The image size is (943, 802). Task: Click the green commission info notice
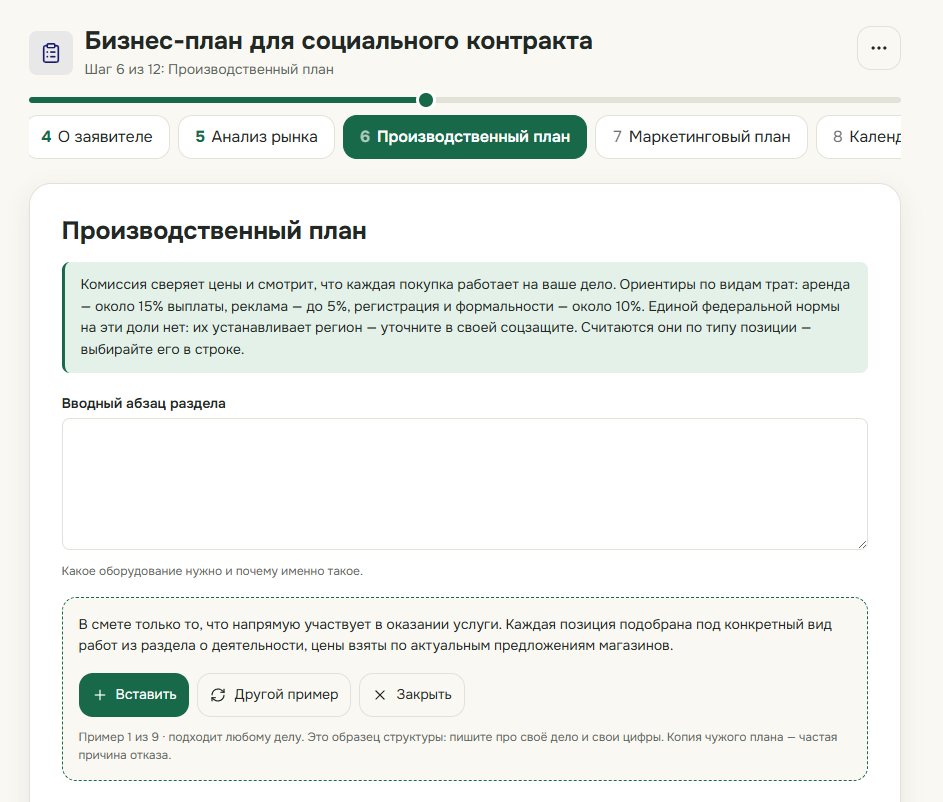click(x=465, y=317)
